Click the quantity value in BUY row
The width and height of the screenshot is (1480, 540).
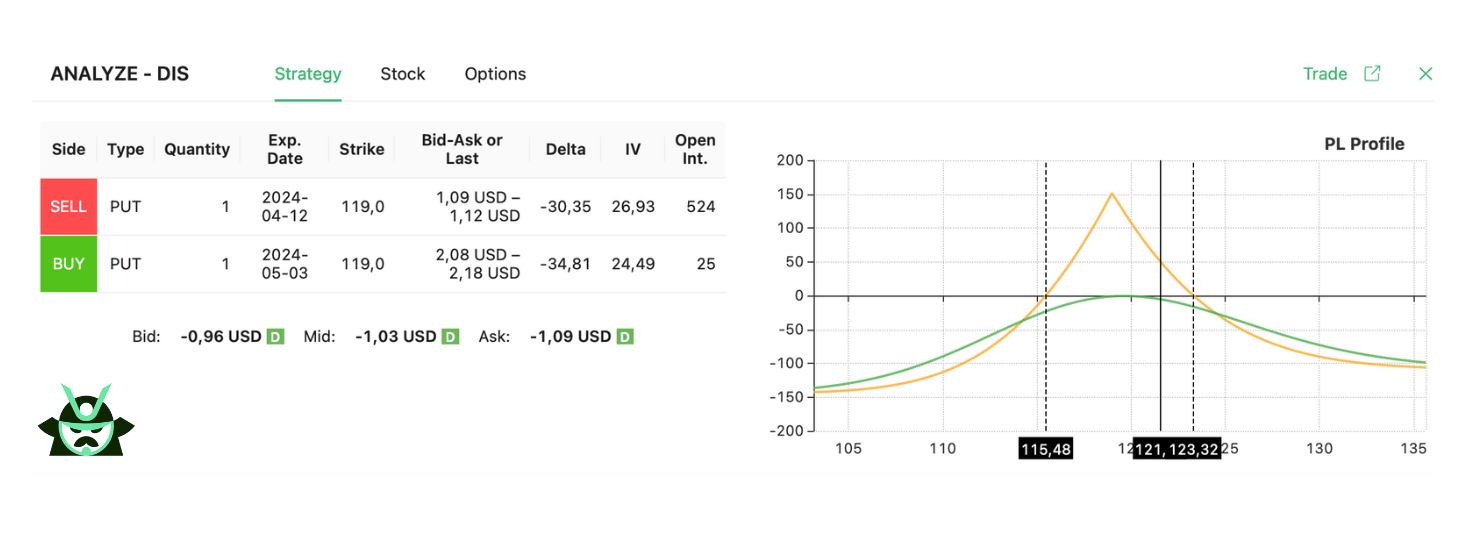click(x=225, y=264)
